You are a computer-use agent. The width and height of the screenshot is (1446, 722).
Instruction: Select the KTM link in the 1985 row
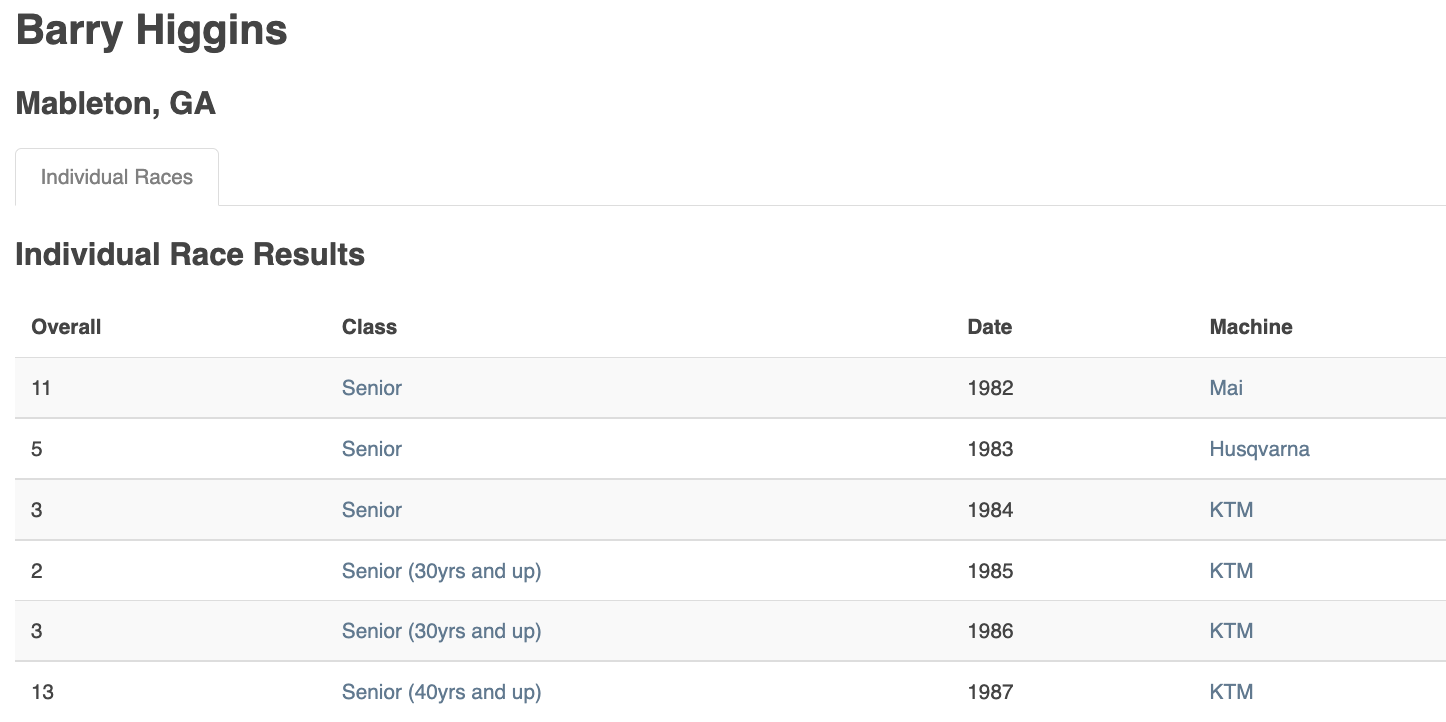(x=1231, y=571)
